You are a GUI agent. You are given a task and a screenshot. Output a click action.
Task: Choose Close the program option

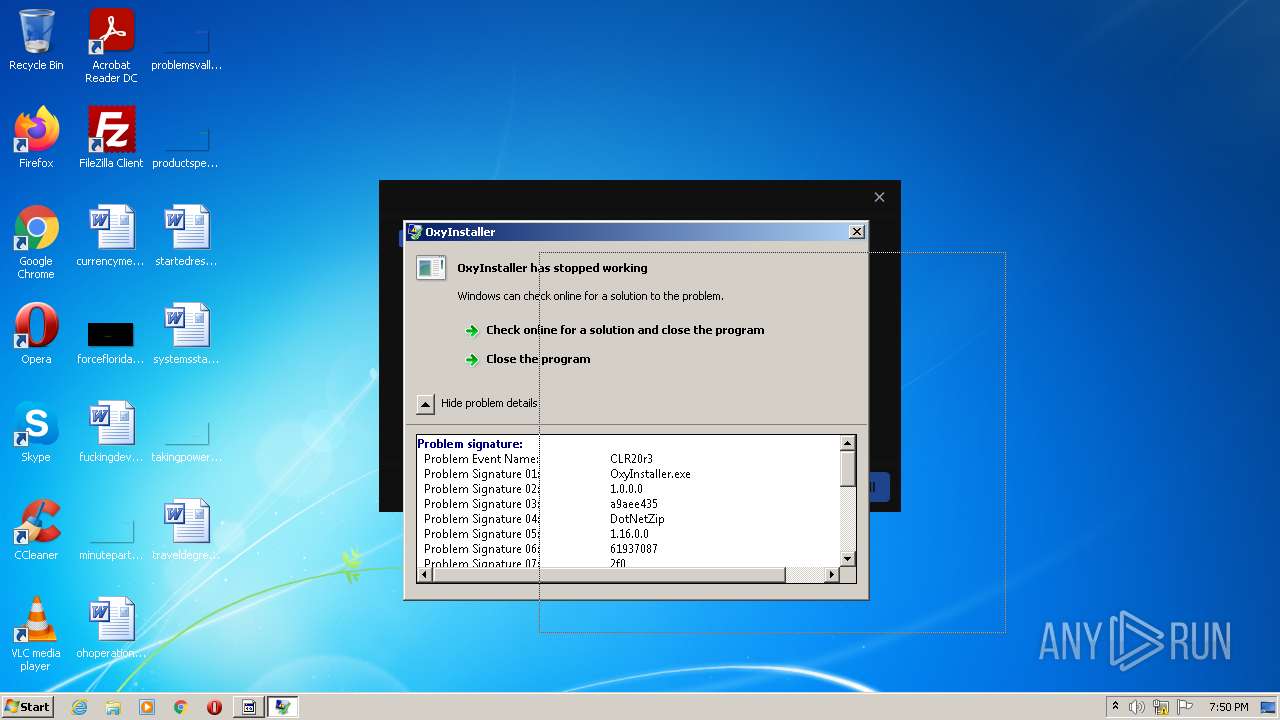click(x=538, y=359)
